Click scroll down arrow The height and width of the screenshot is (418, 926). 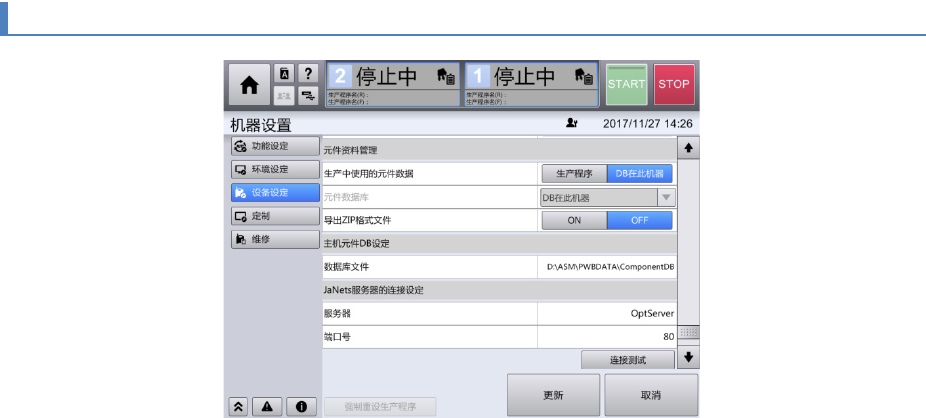pyautogui.click(x=688, y=357)
